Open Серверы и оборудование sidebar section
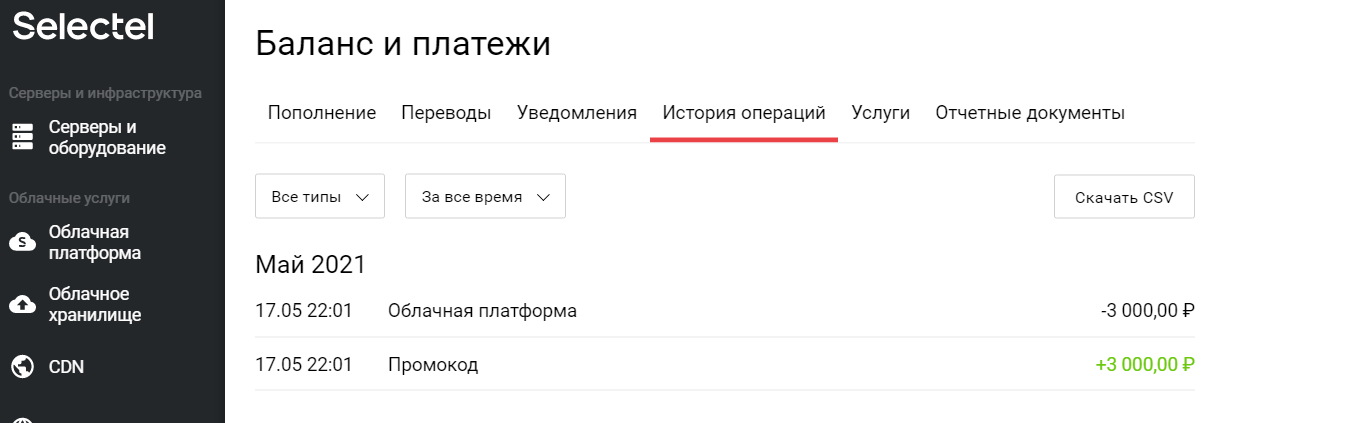Image resolution: width=1352 pixels, height=423 pixels. pyautogui.click(x=107, y=138)
